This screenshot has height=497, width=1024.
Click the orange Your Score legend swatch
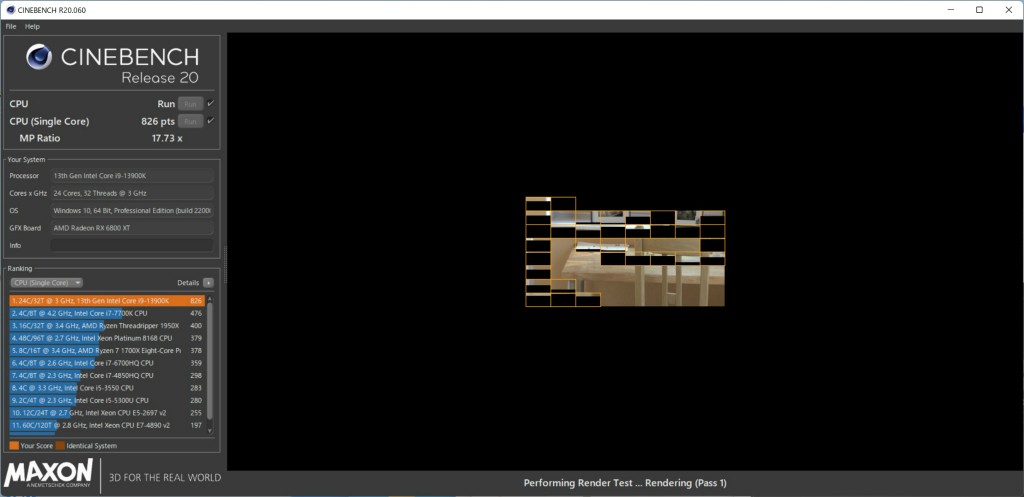tap(14, 446)
